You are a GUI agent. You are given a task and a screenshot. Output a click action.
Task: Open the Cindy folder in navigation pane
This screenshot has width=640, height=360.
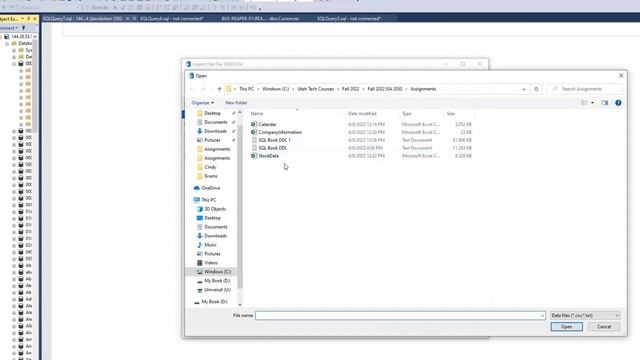tap(210, 167)
